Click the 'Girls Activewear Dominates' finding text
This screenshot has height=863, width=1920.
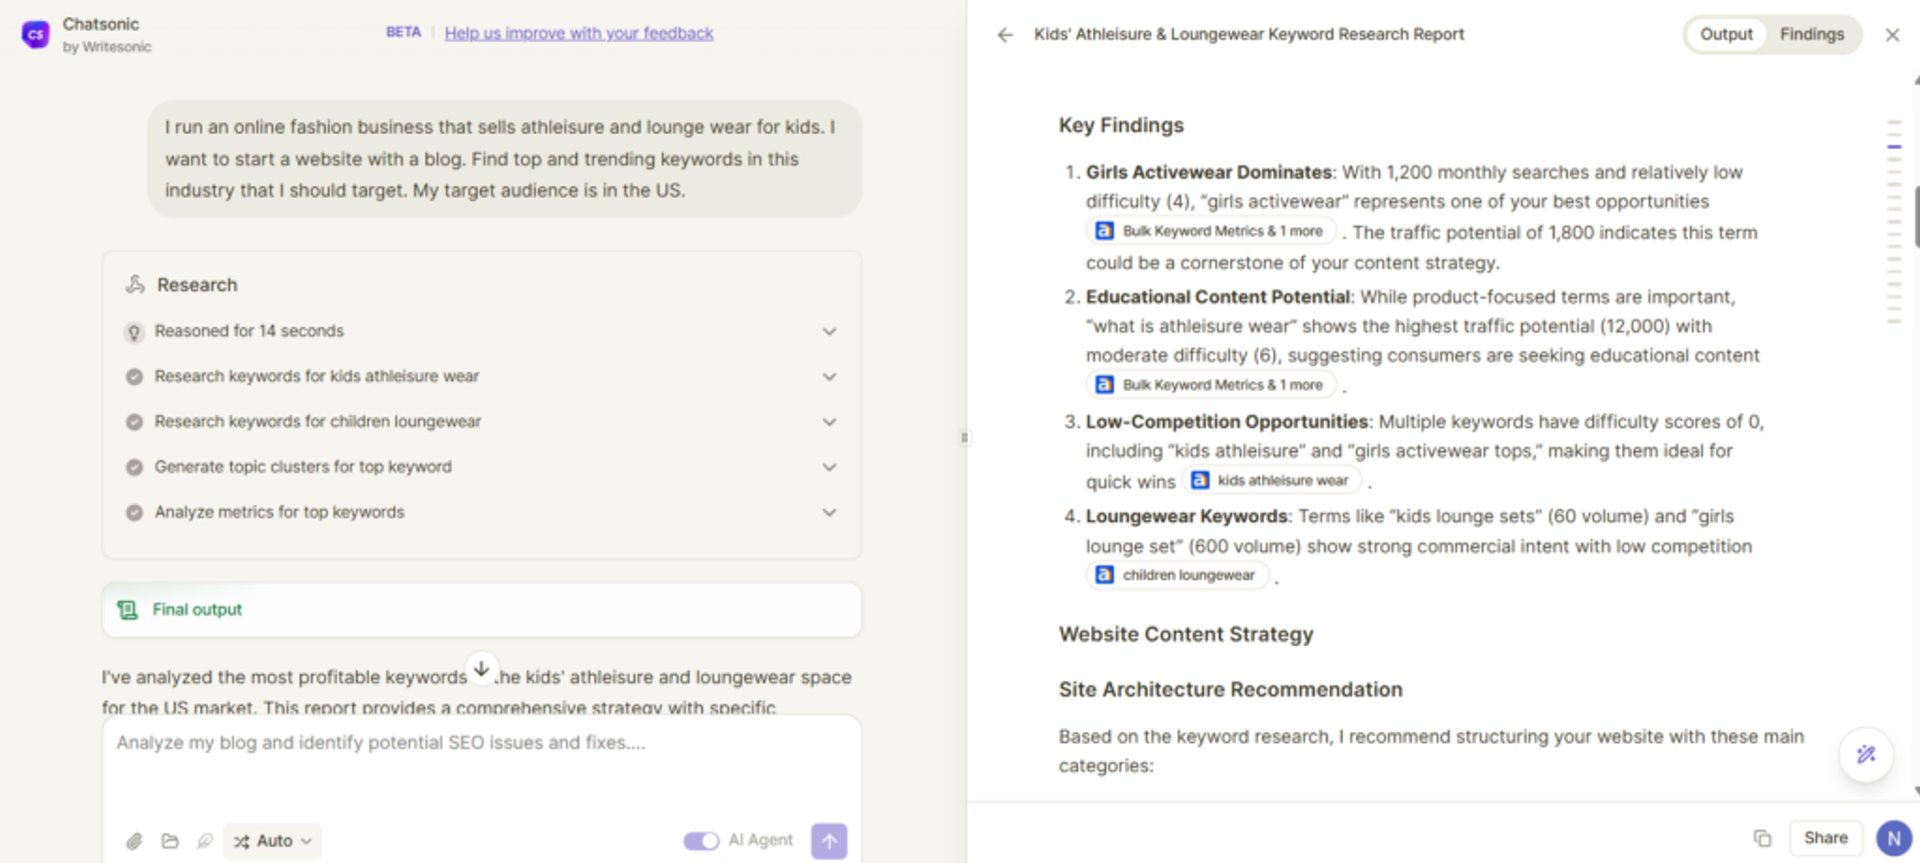tap(1209, 172)
